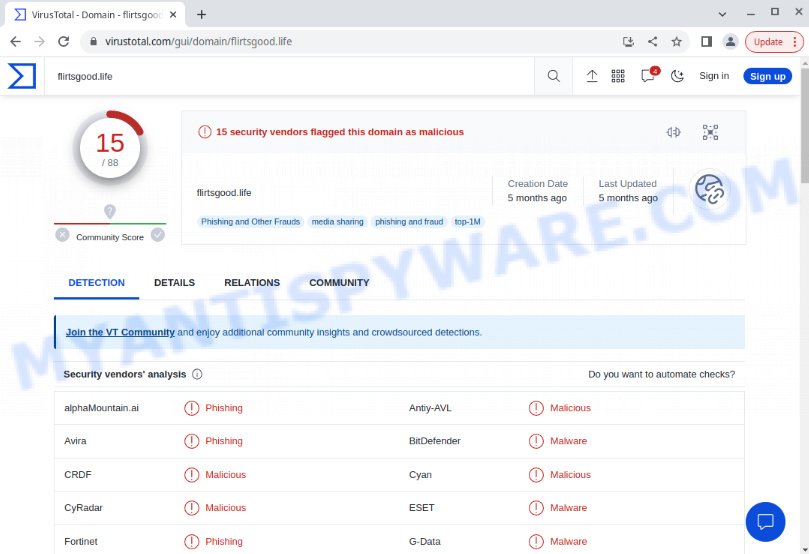Click info icon beside Security vendors' analysis

point(197,374)
